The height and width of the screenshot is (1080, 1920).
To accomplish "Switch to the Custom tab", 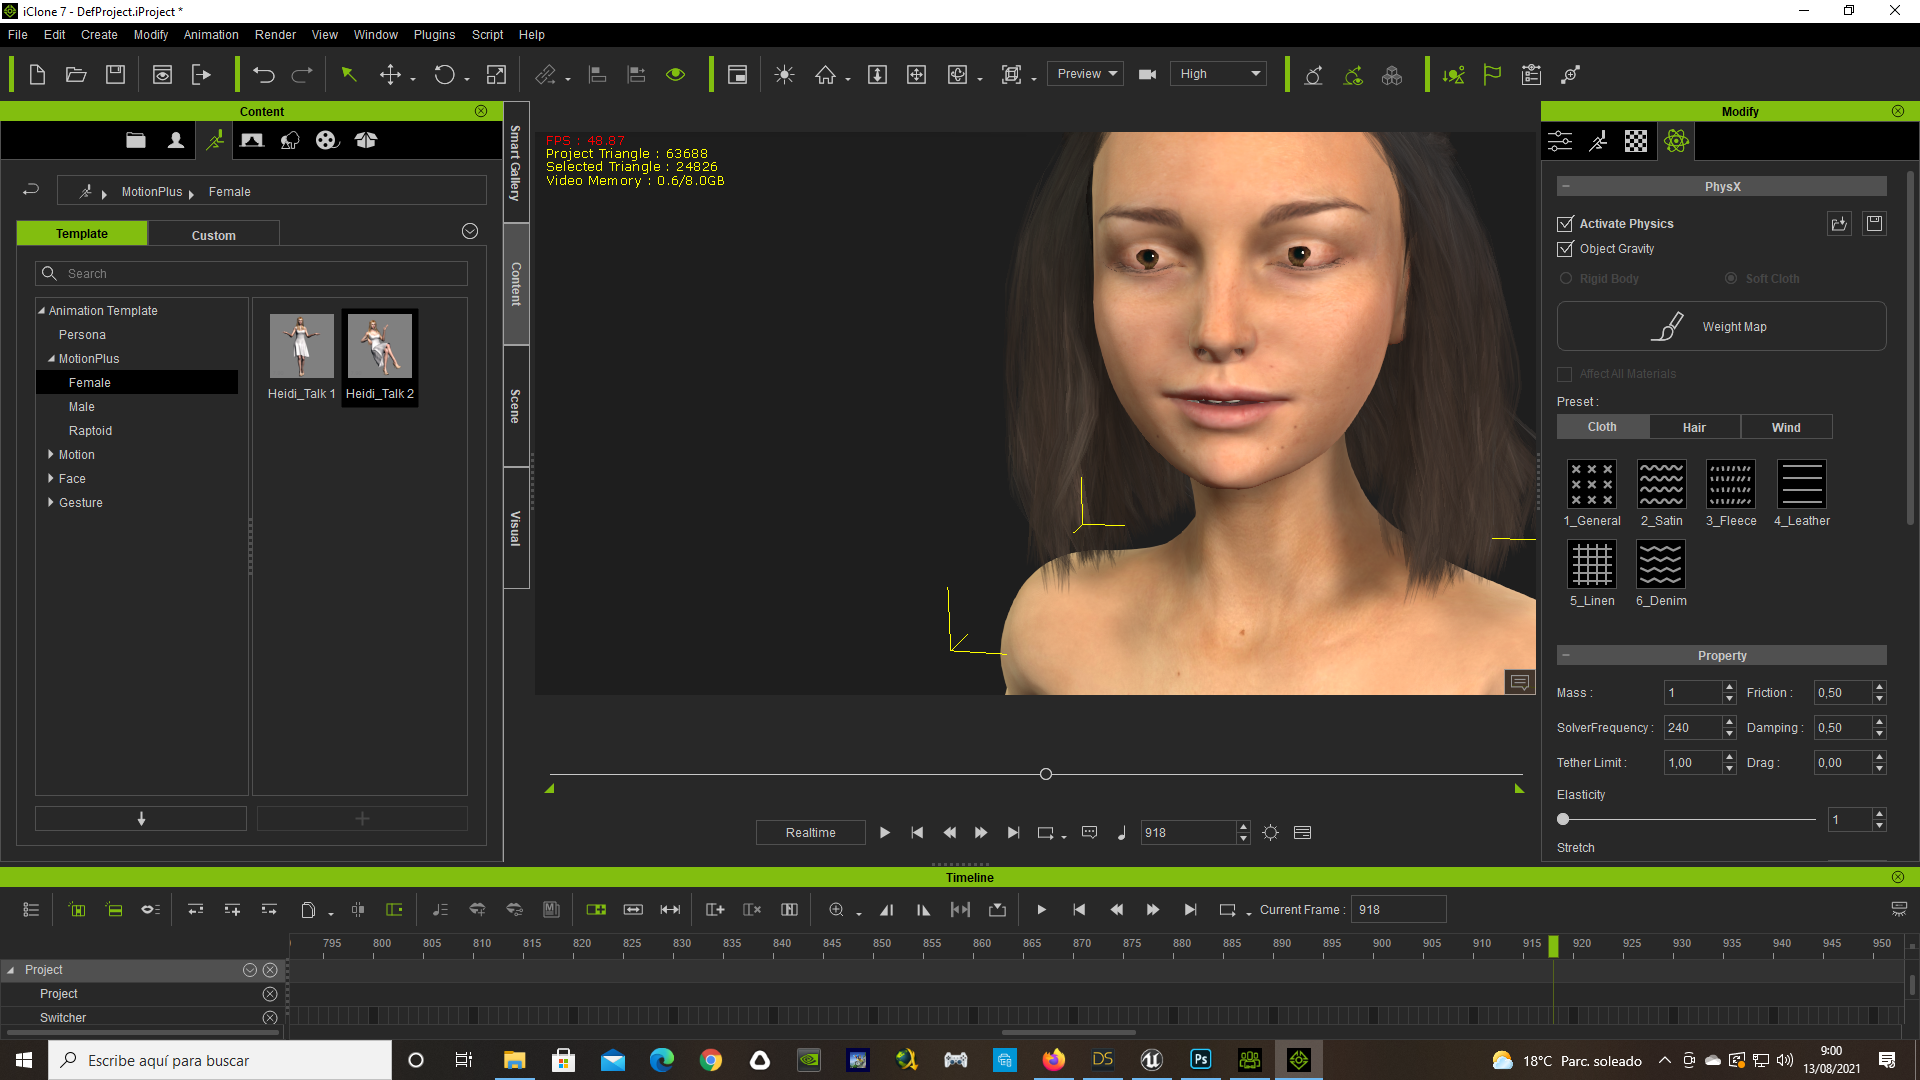I will tap(214, 235).
